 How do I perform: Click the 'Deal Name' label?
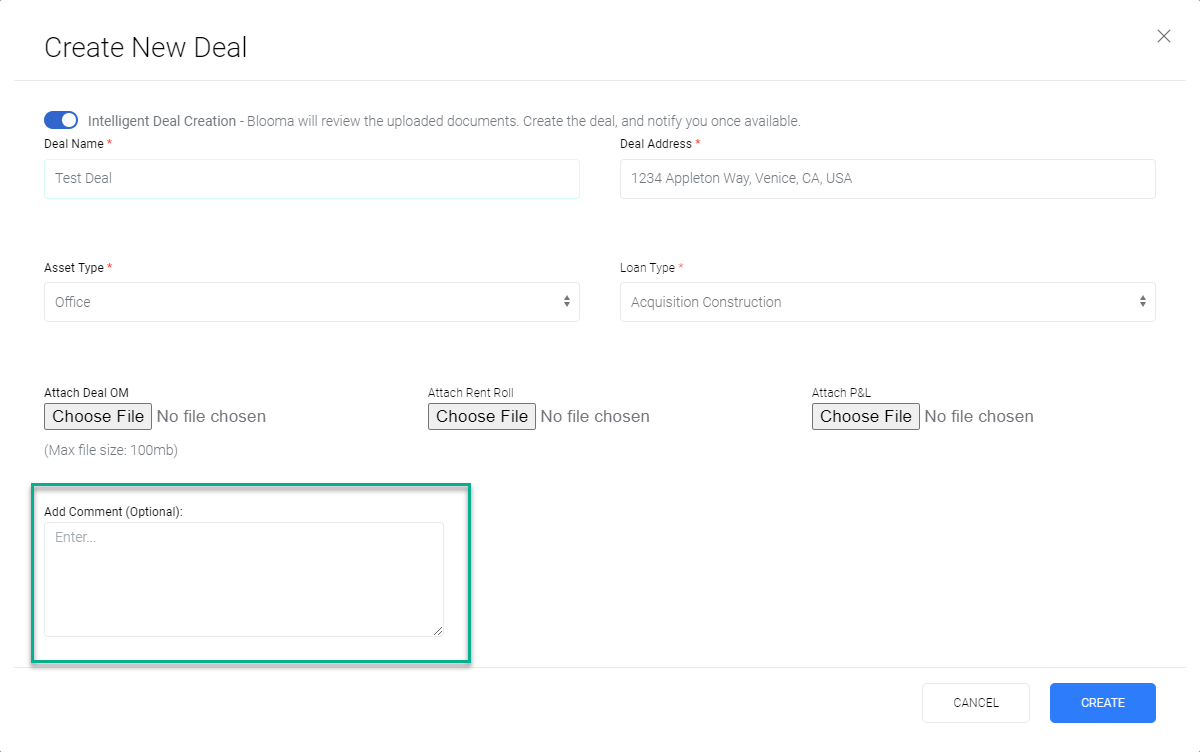[x=74, y=144]
